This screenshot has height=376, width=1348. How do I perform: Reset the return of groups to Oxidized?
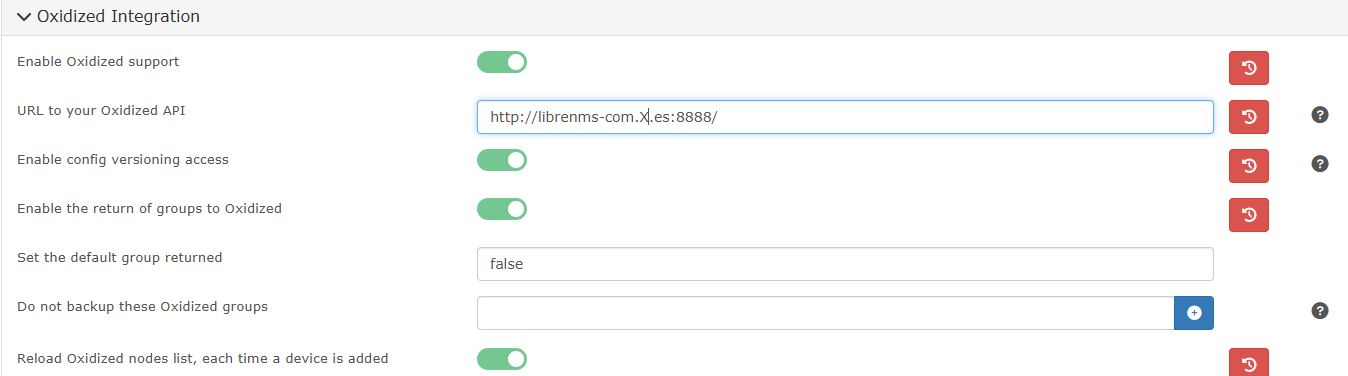tap(1248, 215)
